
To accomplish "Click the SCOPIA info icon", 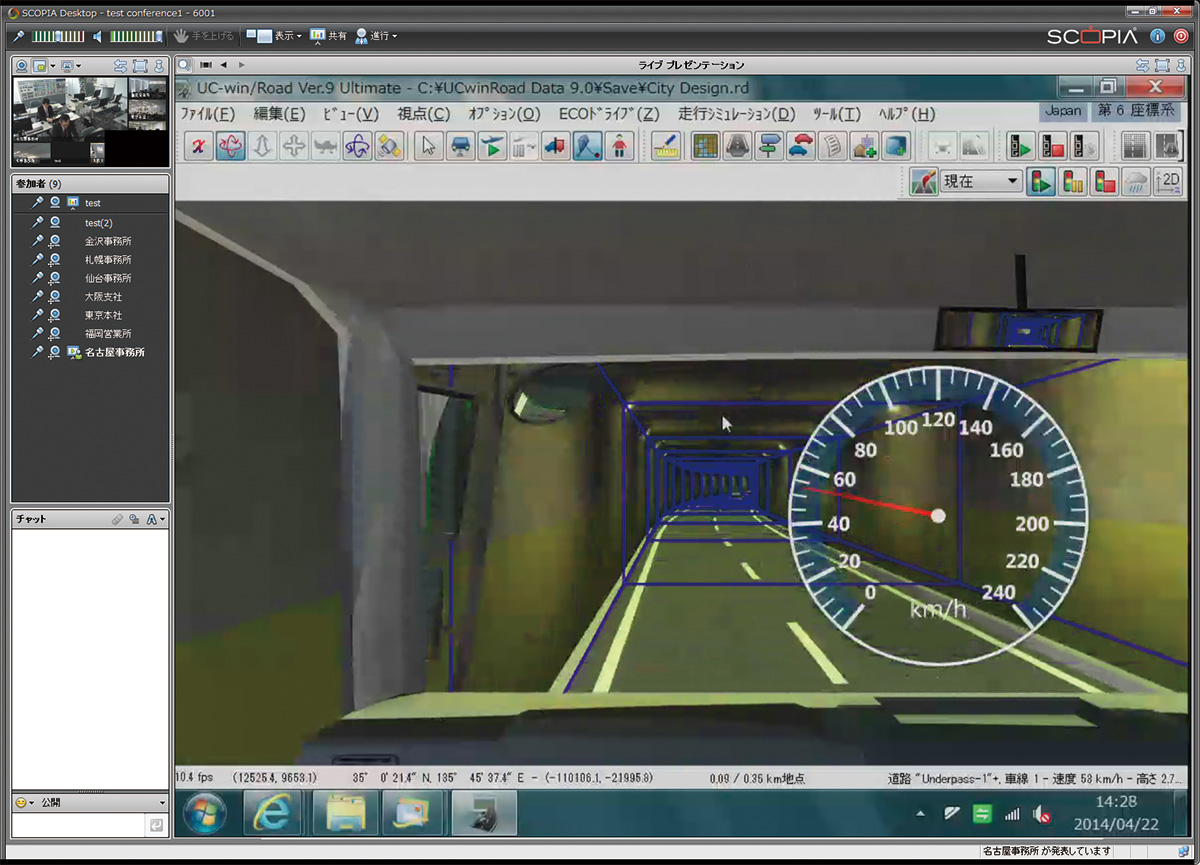I will [1157, 36].
